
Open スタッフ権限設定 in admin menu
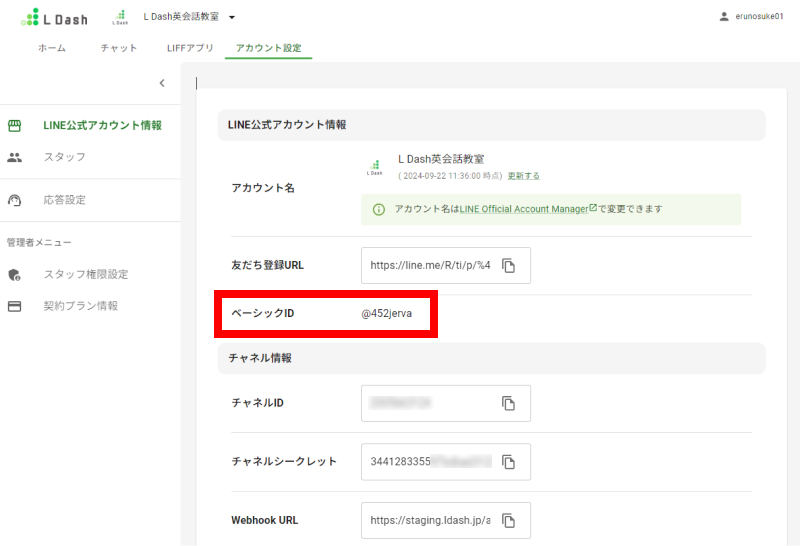click(x=86, y=275)
